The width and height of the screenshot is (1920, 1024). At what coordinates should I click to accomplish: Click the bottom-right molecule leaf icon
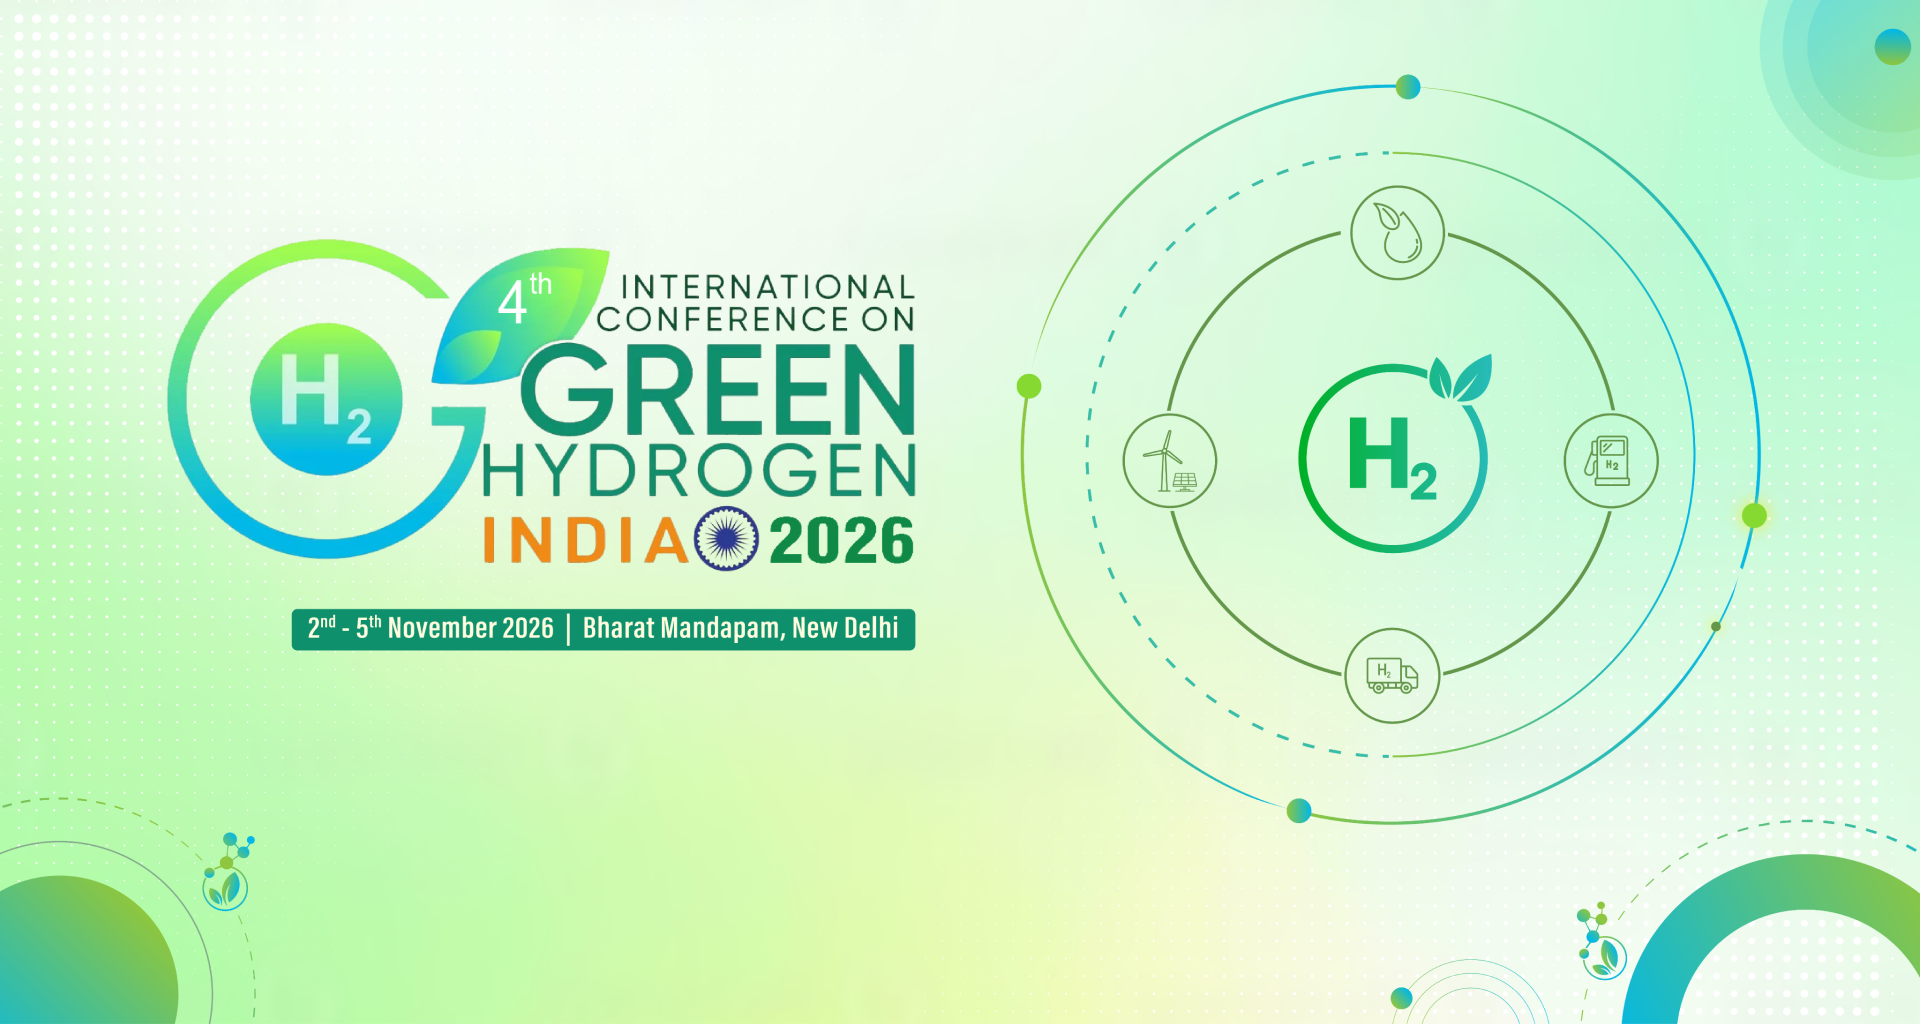[x=1600, y=940]
